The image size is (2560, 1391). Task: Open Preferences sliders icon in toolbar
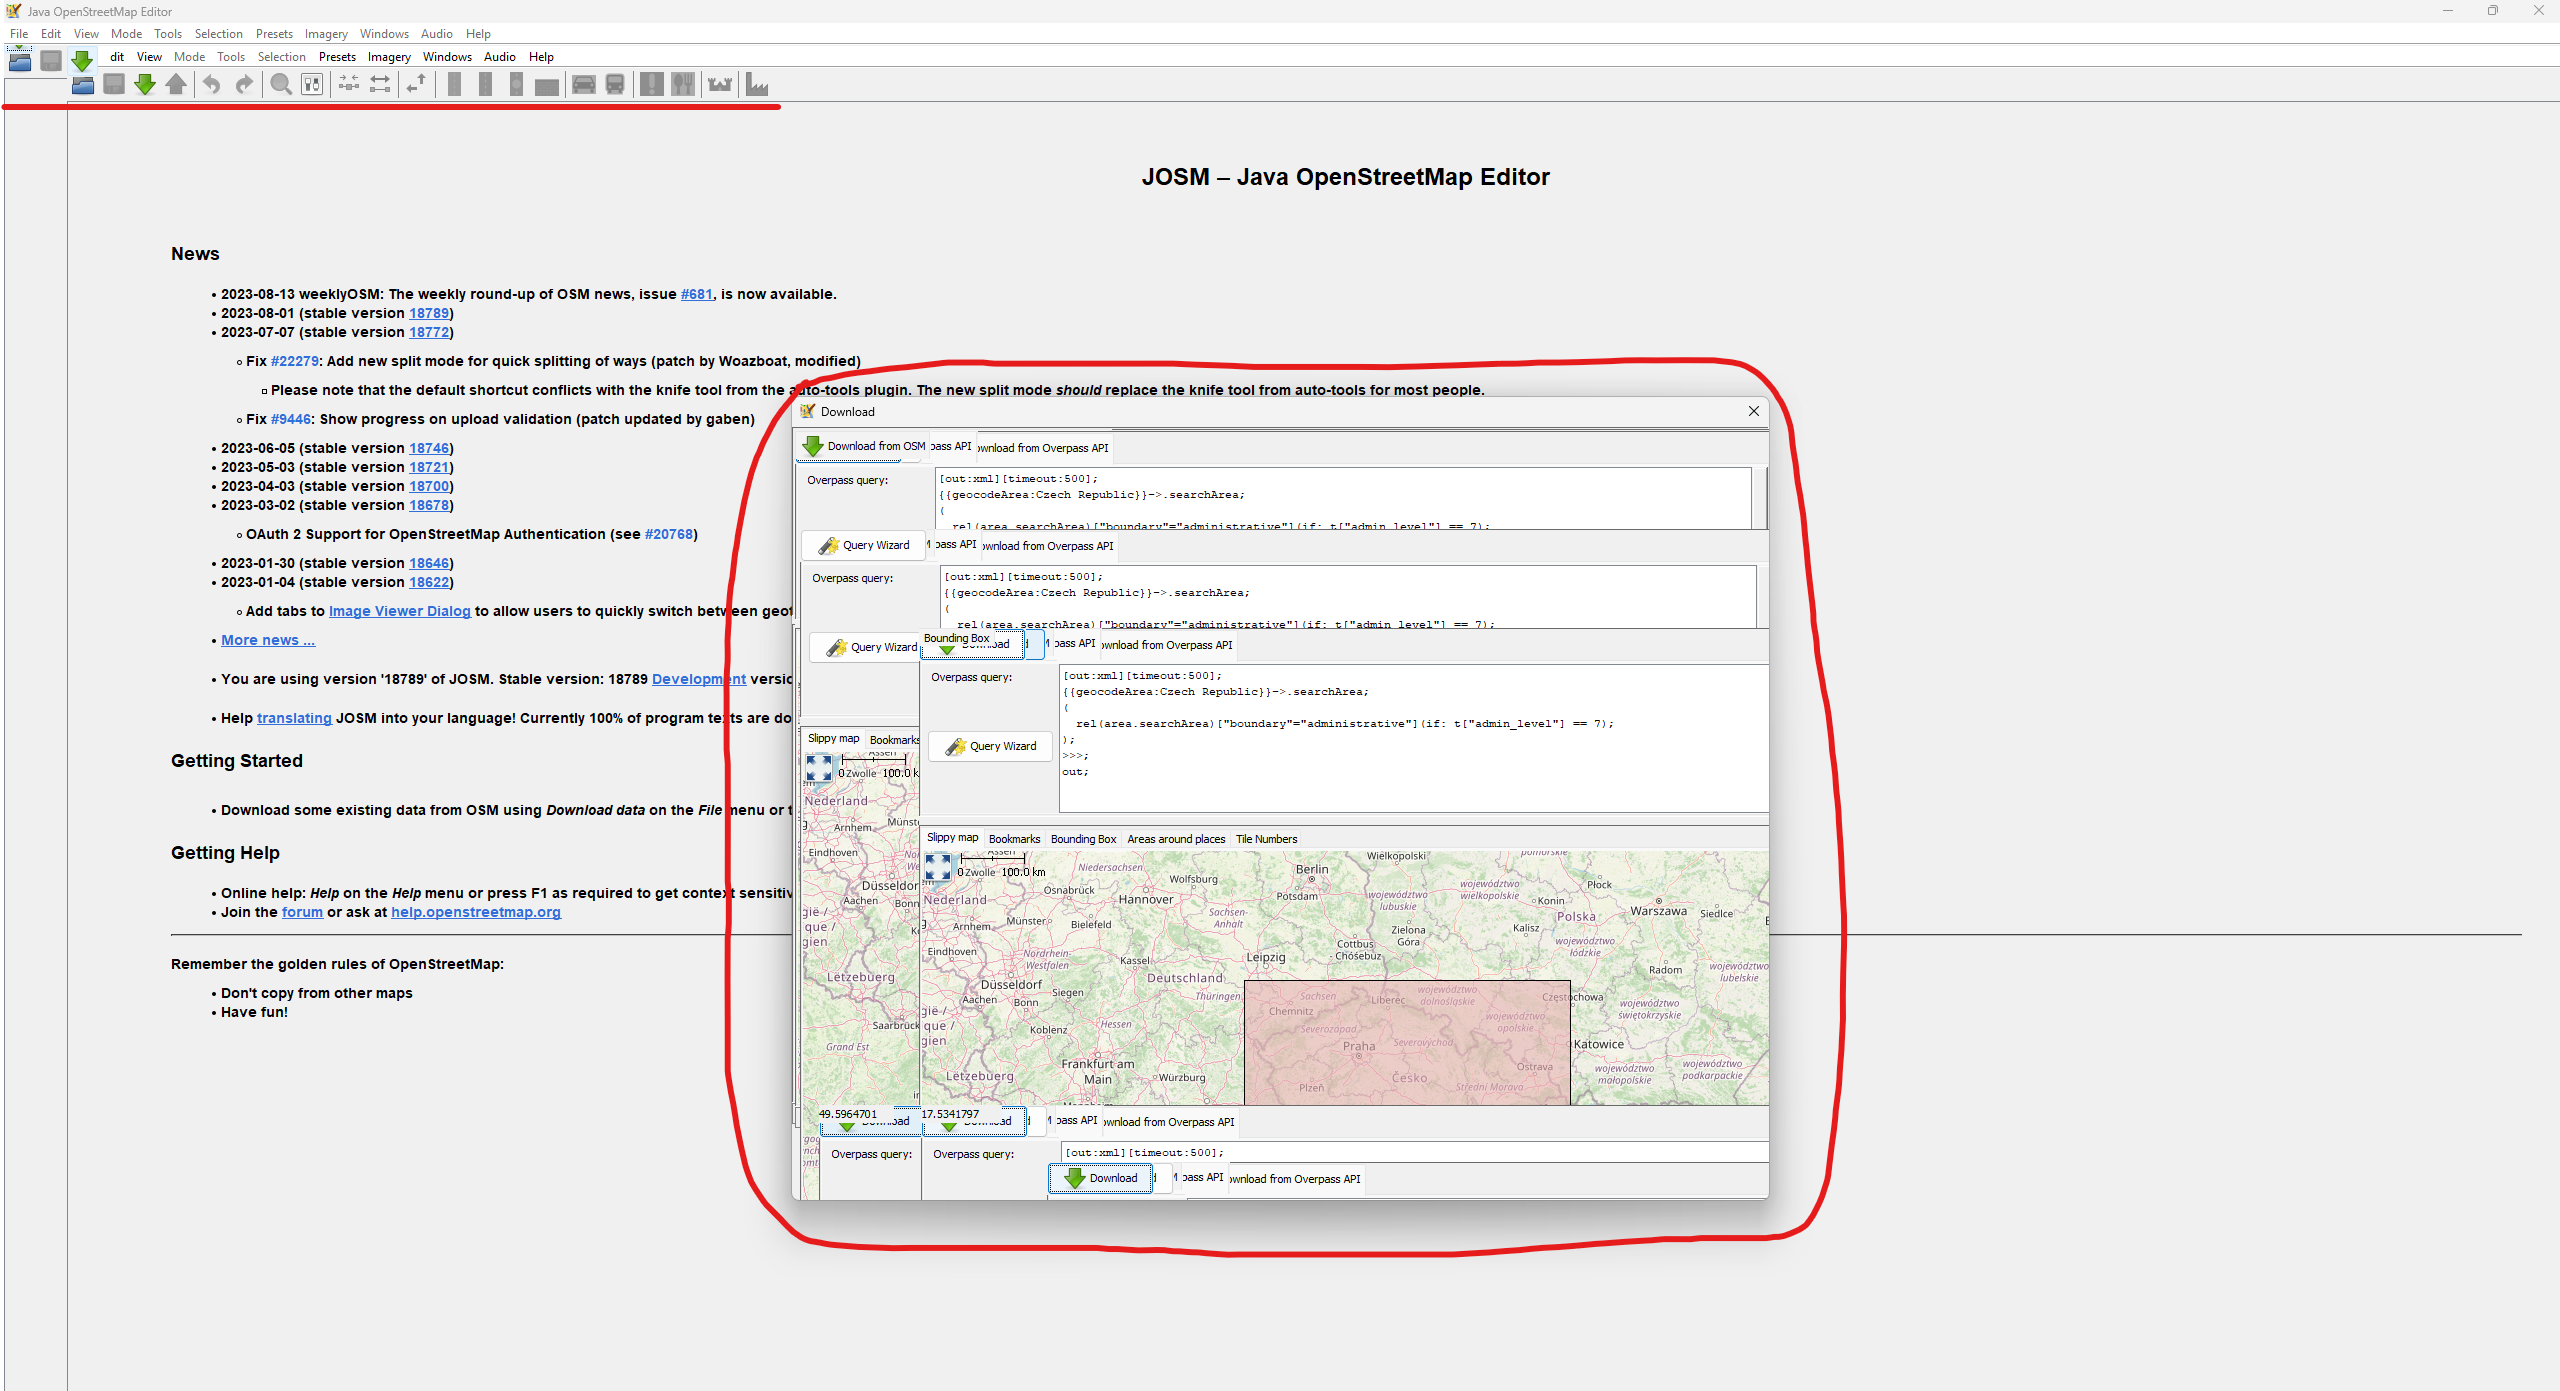tap(312, 85)
